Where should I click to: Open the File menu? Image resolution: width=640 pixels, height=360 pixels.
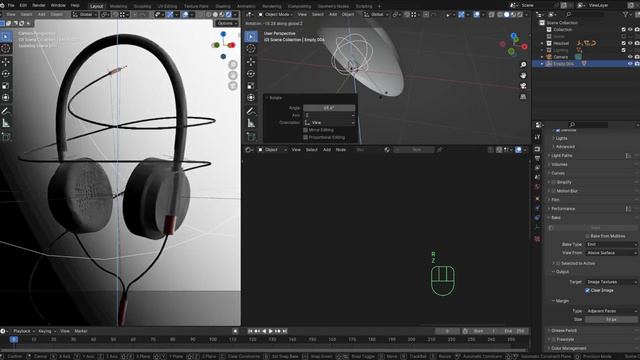(x=11, y=5)
